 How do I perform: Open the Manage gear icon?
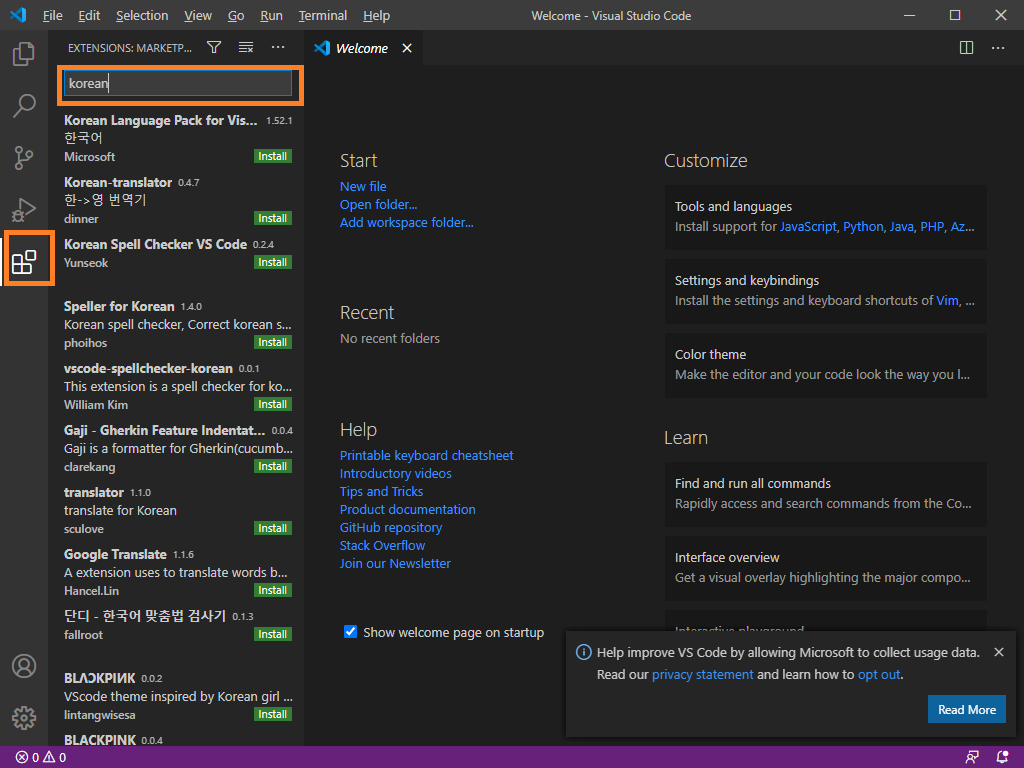[24, 718]
